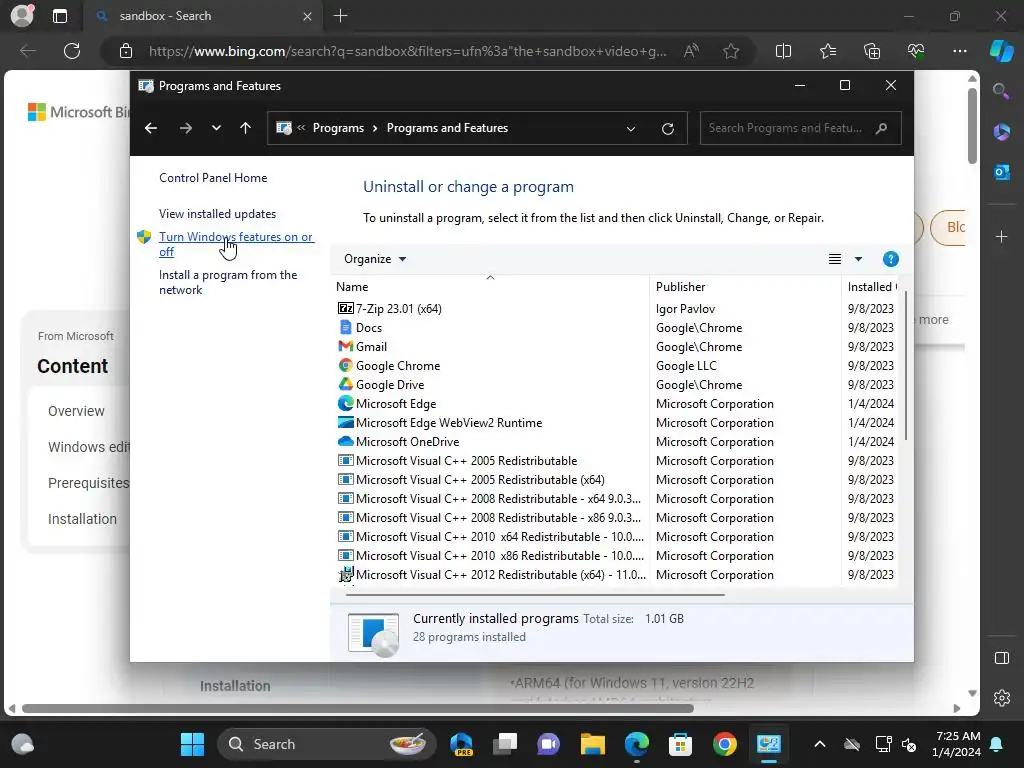The image size is (1024, 768).
Task: Select the sandbox - Search tab
Action: [x=203, y=16]
